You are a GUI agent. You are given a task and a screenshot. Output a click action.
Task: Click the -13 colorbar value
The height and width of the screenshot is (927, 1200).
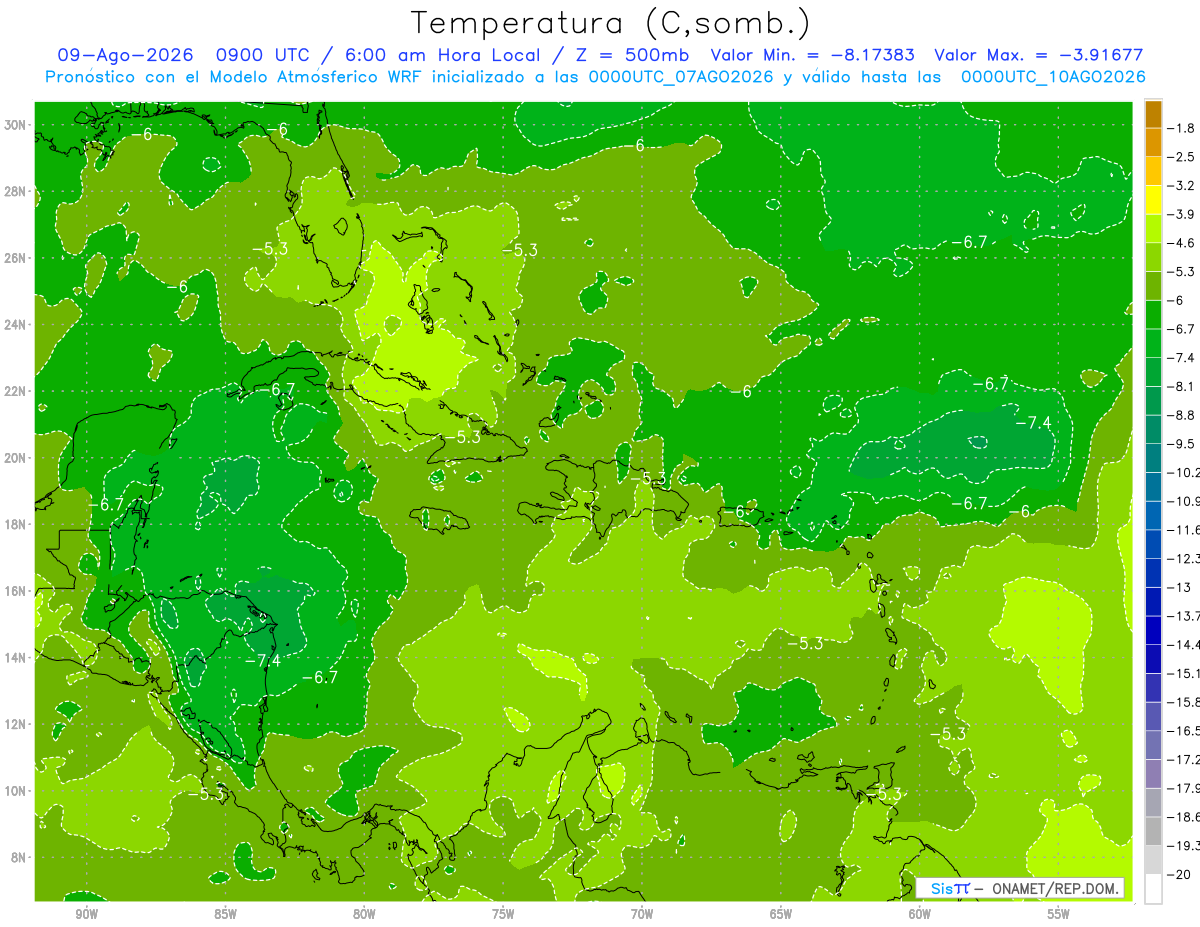point(1179,587)
